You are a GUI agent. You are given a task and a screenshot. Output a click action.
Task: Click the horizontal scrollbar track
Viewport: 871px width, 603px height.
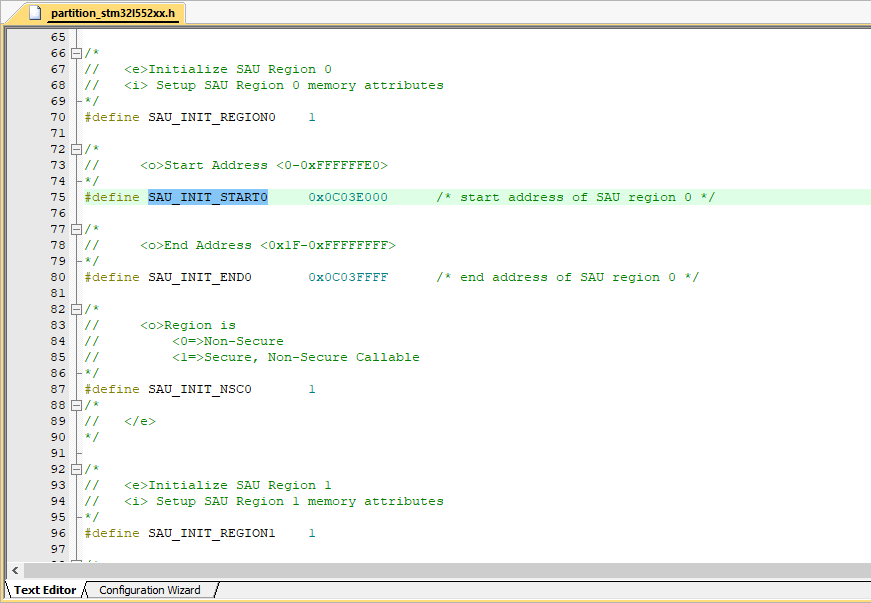tap(447, 570)
